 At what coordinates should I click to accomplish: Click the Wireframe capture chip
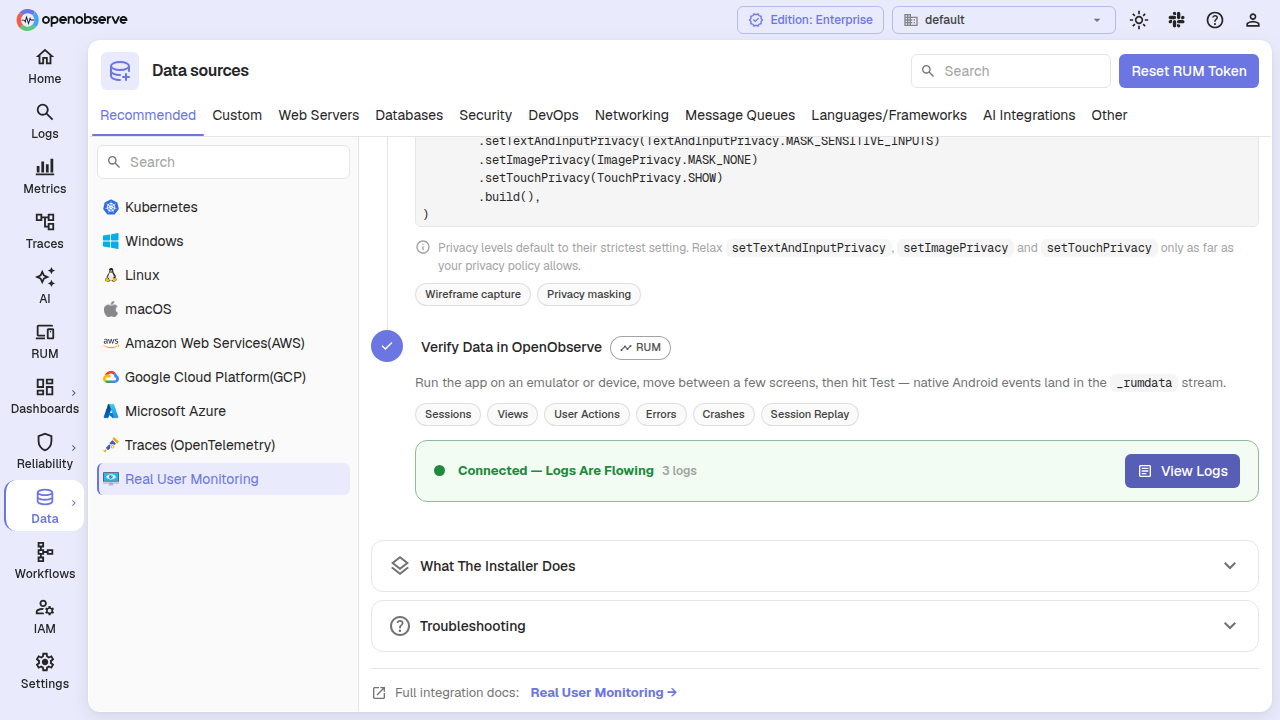(473, 294)
